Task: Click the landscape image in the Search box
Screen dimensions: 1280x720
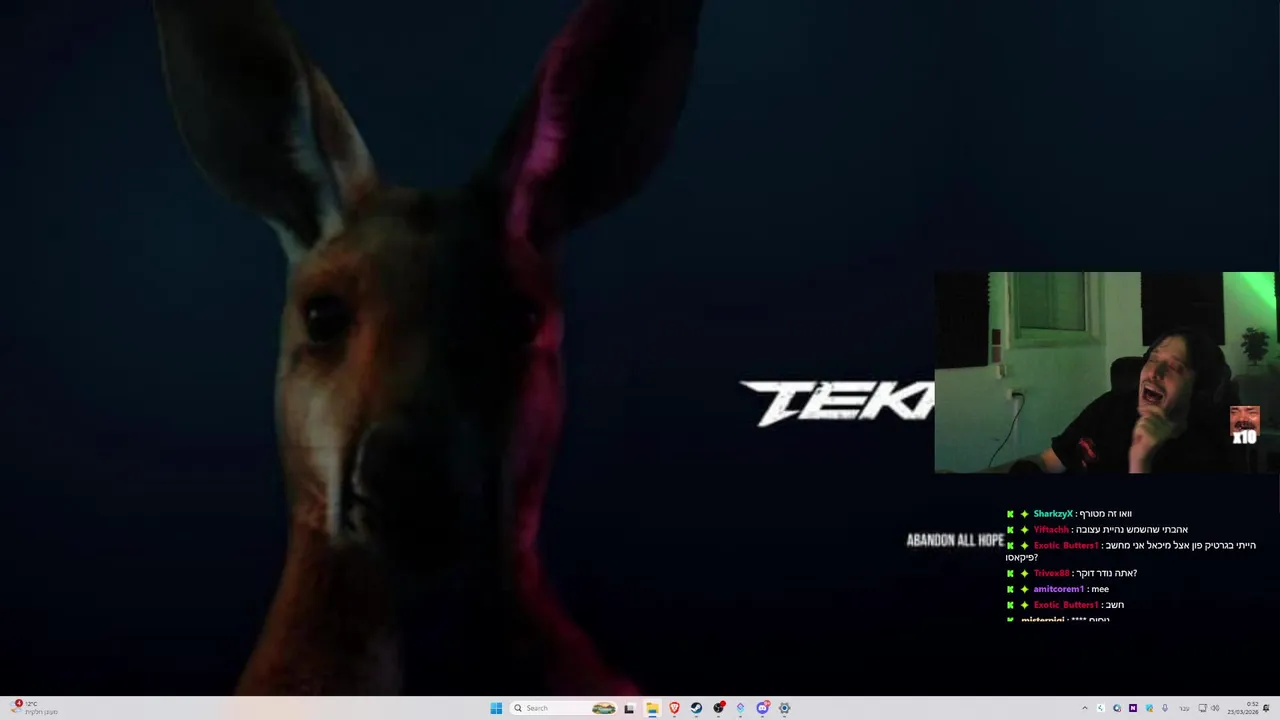Action: (603, 708)
